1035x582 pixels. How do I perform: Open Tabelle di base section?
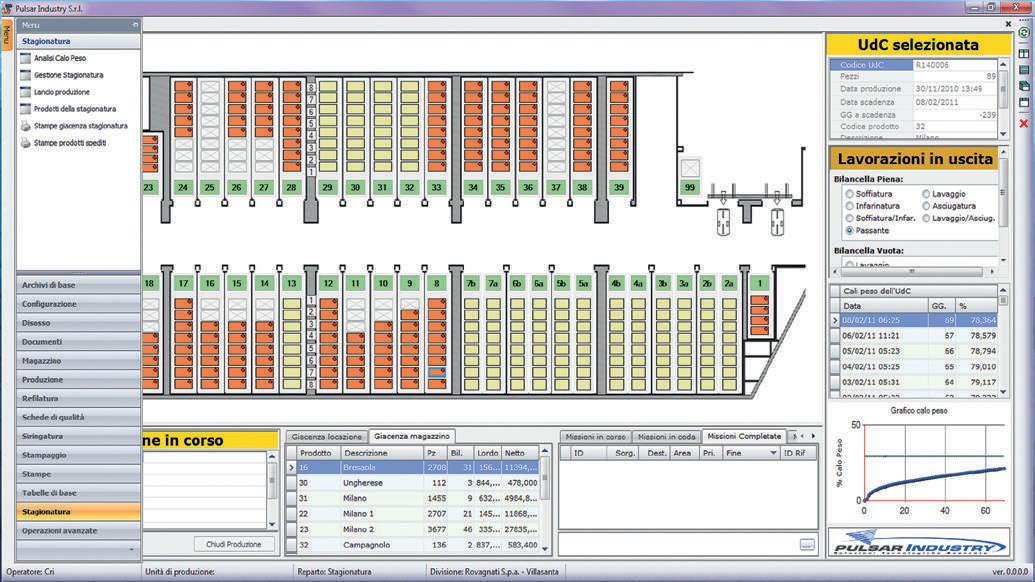pos(78,493)
